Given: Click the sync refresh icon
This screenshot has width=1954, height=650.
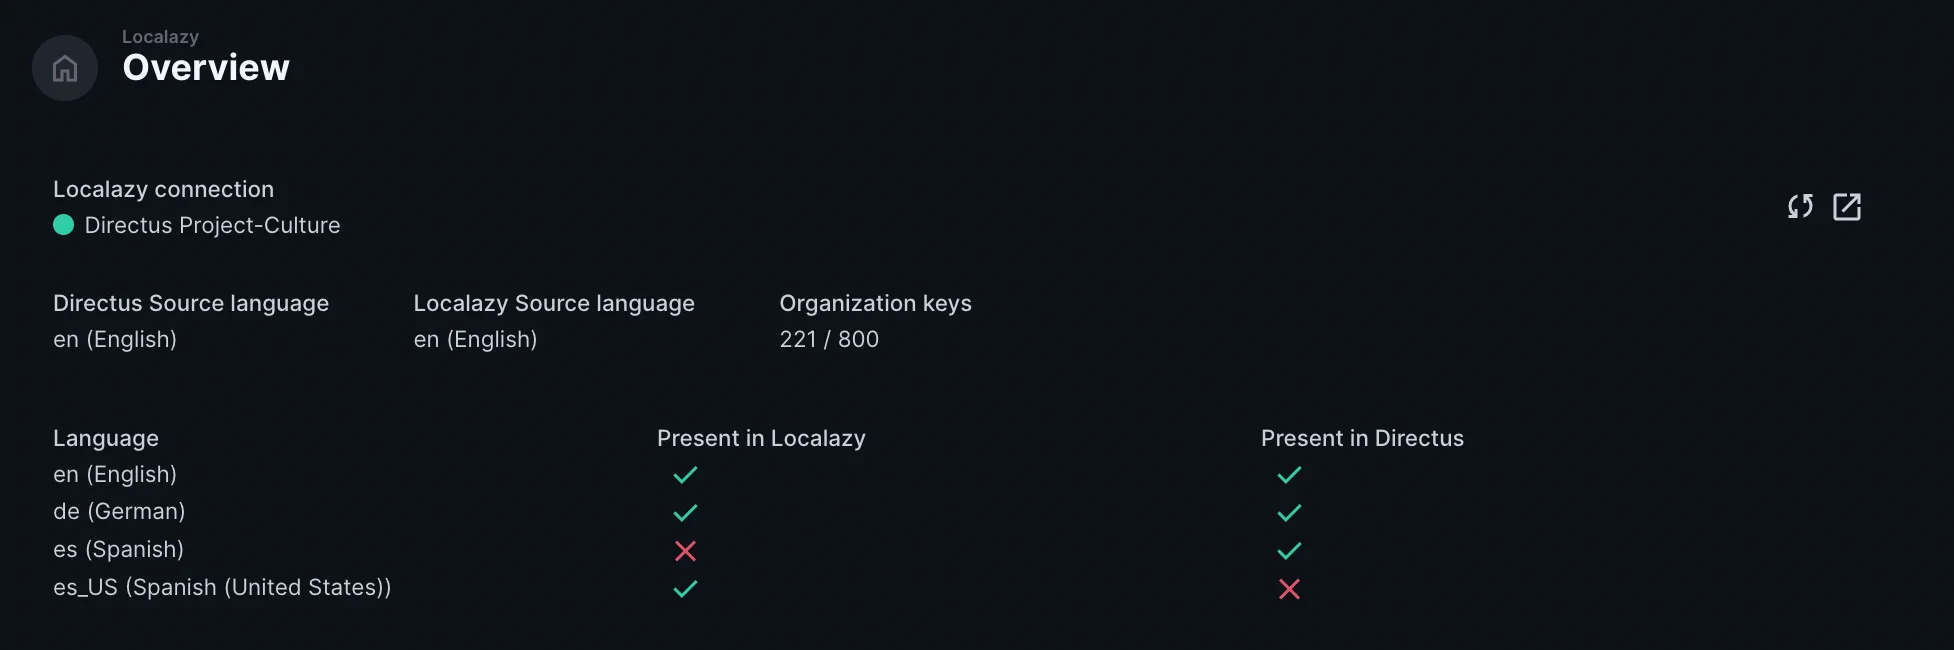Looking at the screenshot, I should click(x=1800, y=207).
